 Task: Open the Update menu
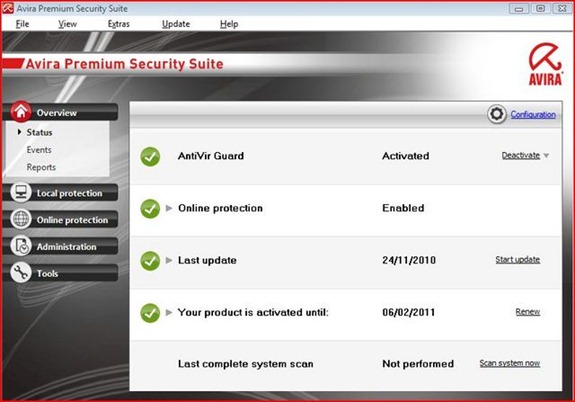[x=176, y=24]
